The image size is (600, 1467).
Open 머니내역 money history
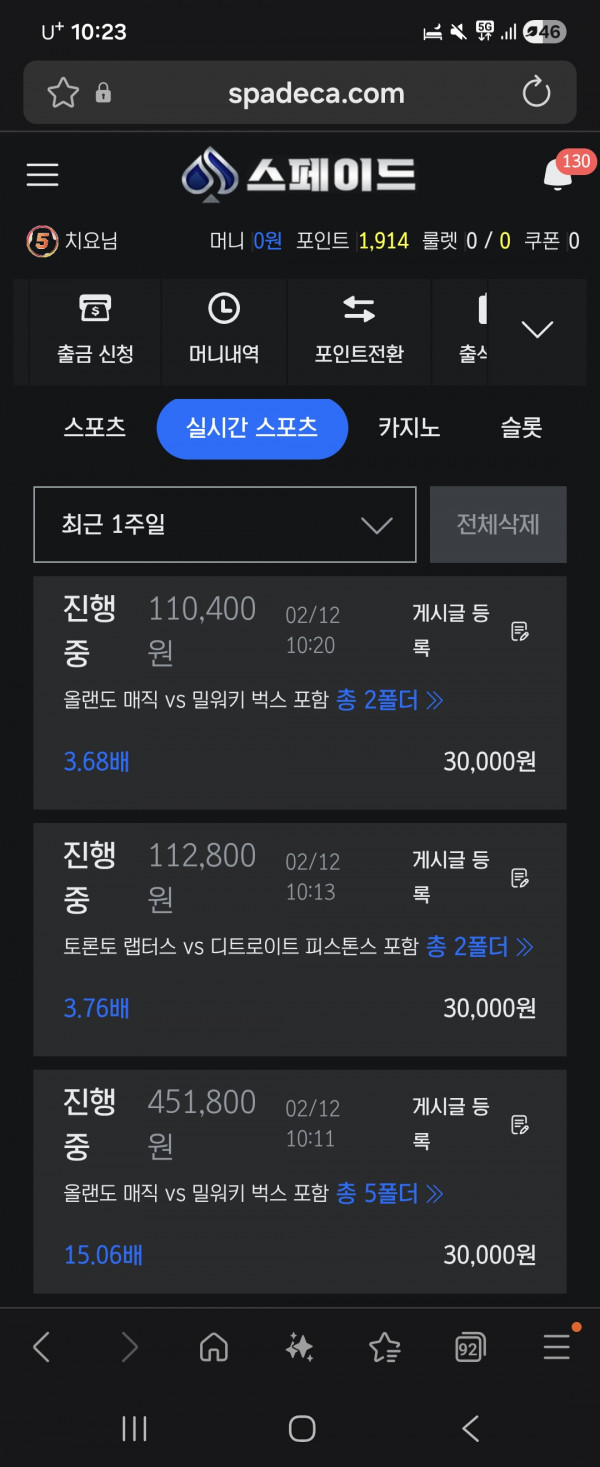pos(224,330)
